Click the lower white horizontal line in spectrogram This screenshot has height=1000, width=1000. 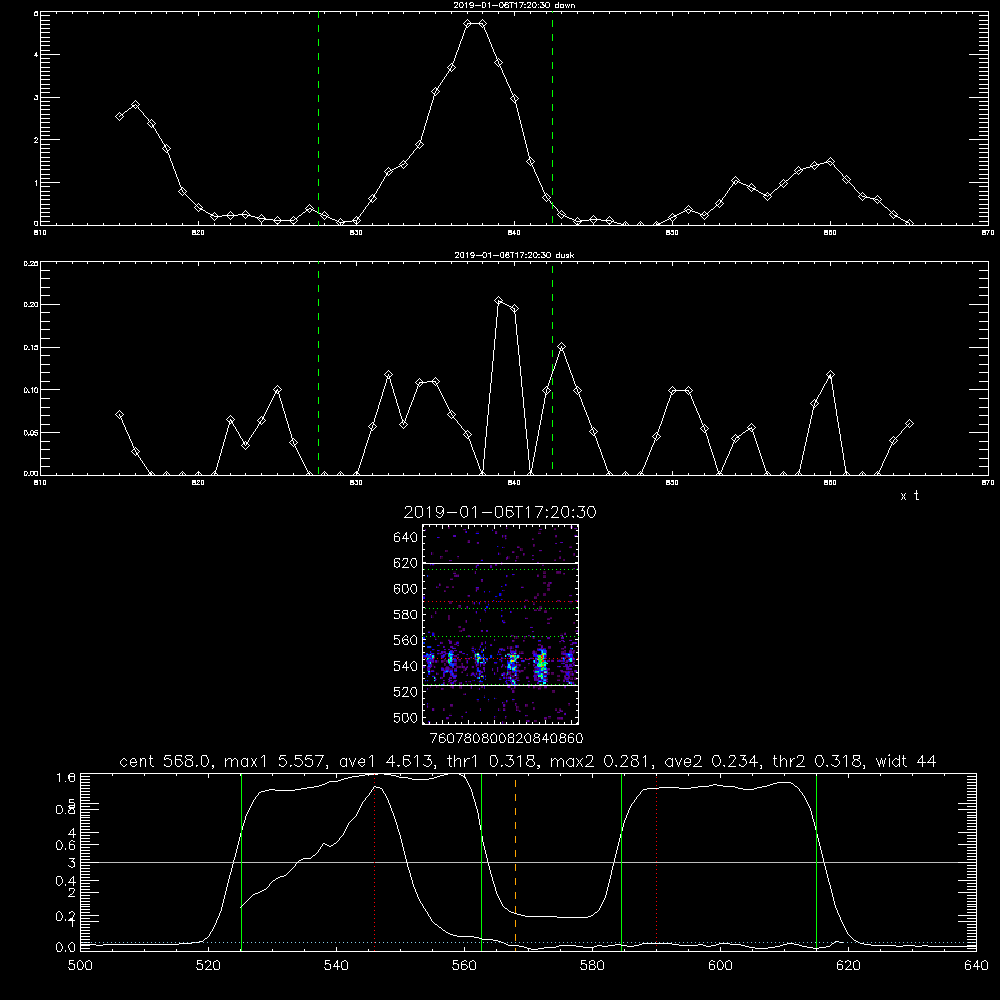tap(501, 685)
